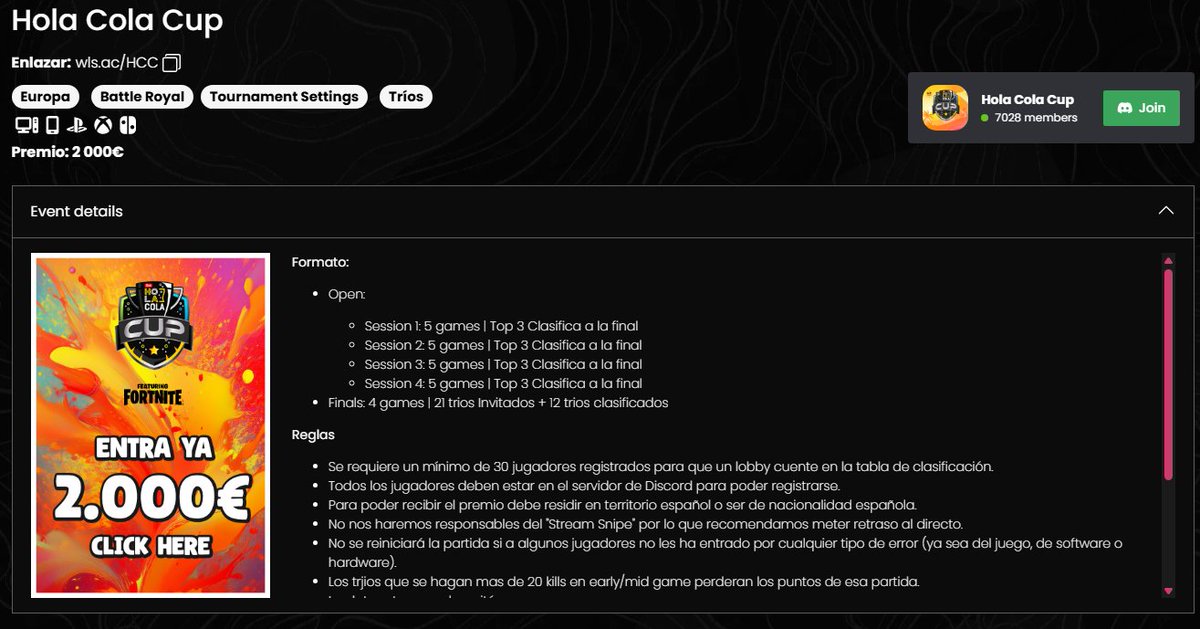
Task: Click the Nintendo Switch platform icon
Action: pos(128,126)
